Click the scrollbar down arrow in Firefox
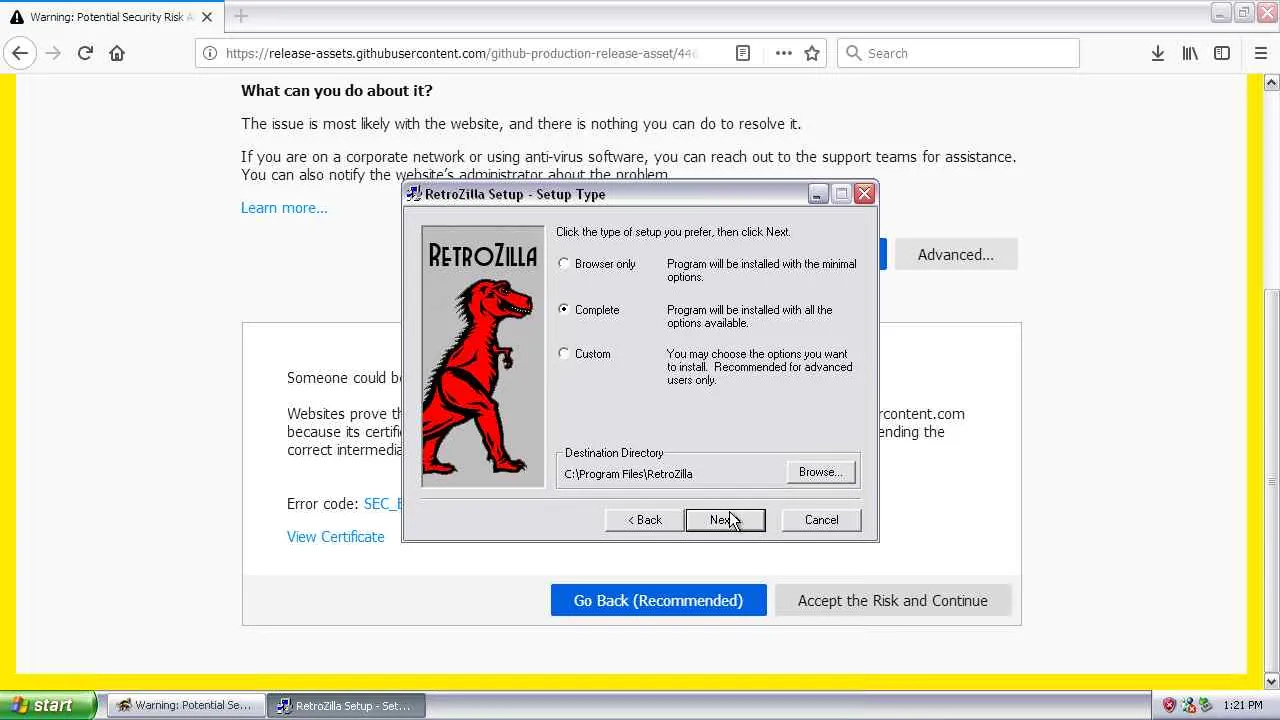The image size is (1280, 720). coord(1271,682)
